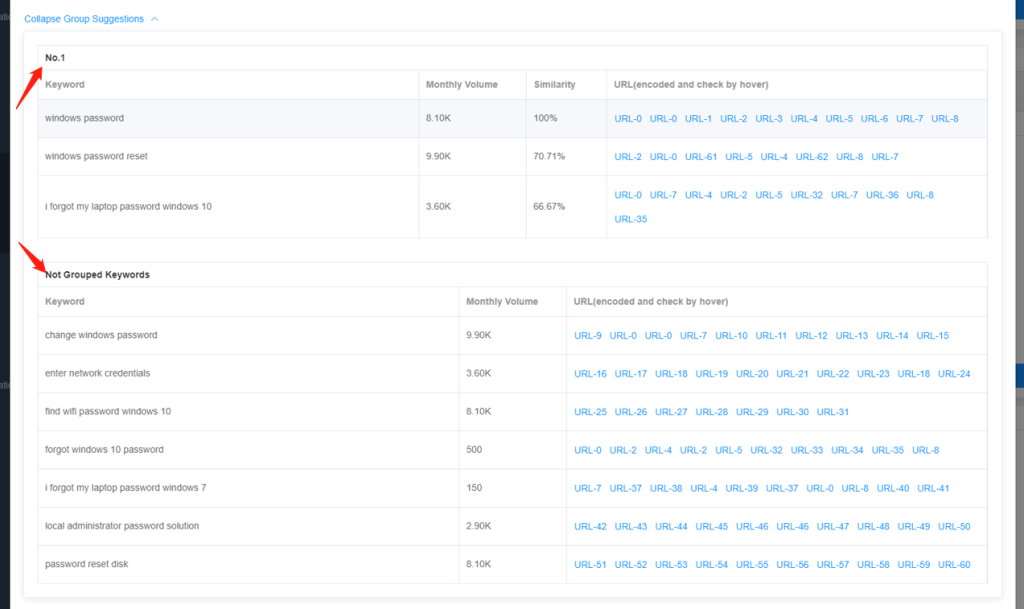The width and height of the screenshot is (1024, 609).
Task: Click the 'No.1' group heading
Action: point(55,57)
